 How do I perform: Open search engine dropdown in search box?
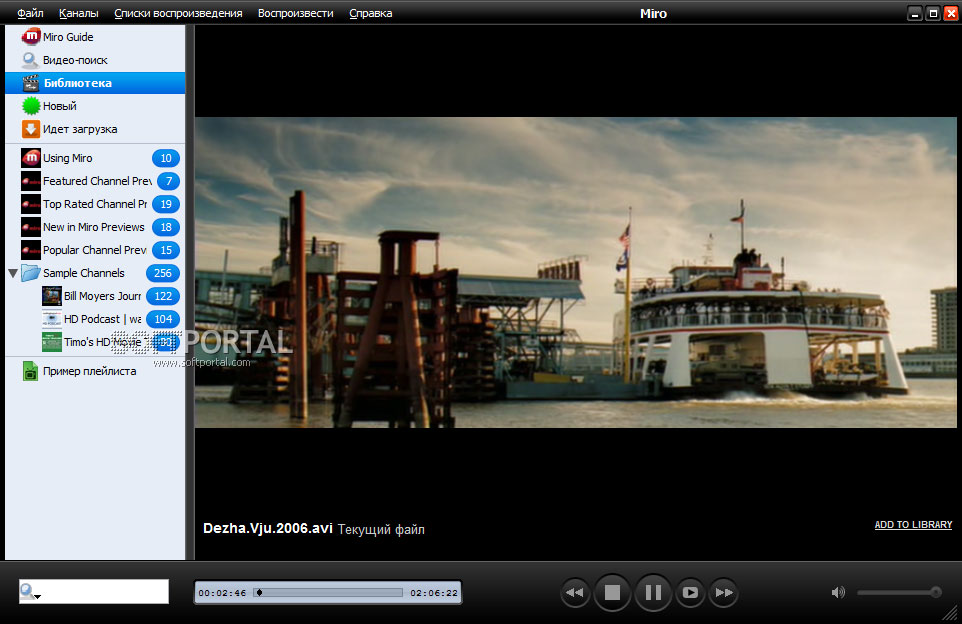point(30,592)
